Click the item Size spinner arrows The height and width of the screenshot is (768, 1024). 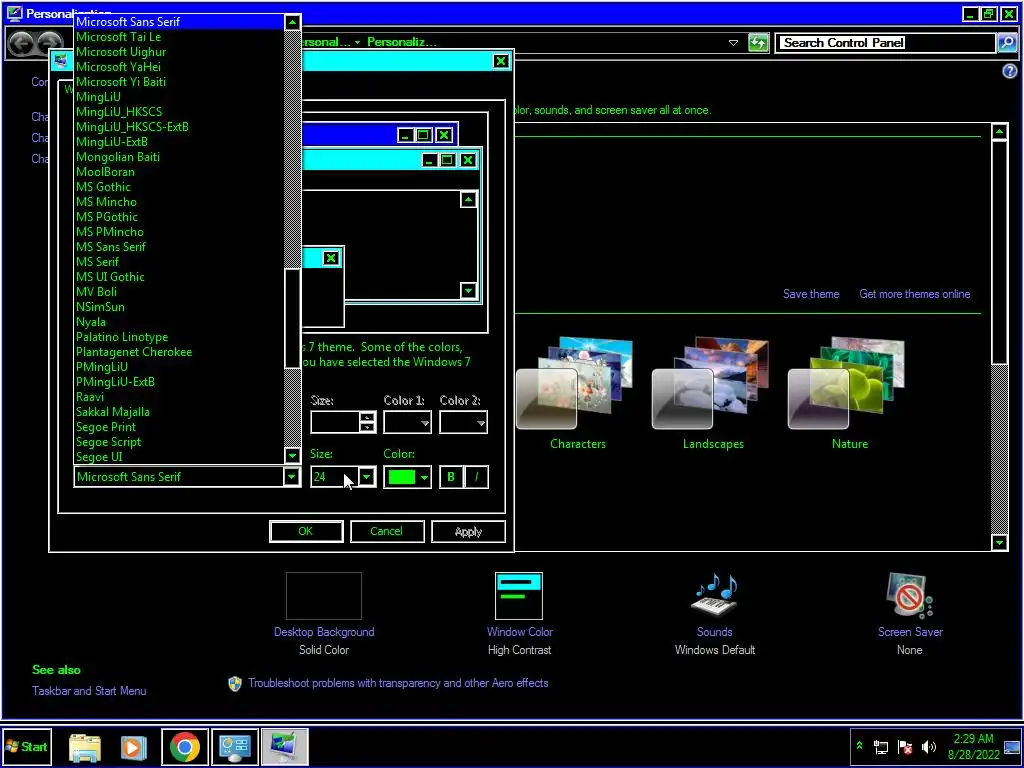coord(368,423)
